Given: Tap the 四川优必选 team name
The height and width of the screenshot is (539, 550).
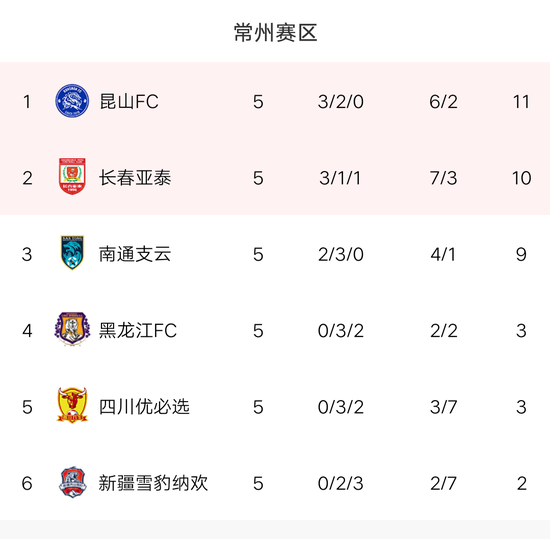Looking at the screenshot, I should click(x=144, y=407).
